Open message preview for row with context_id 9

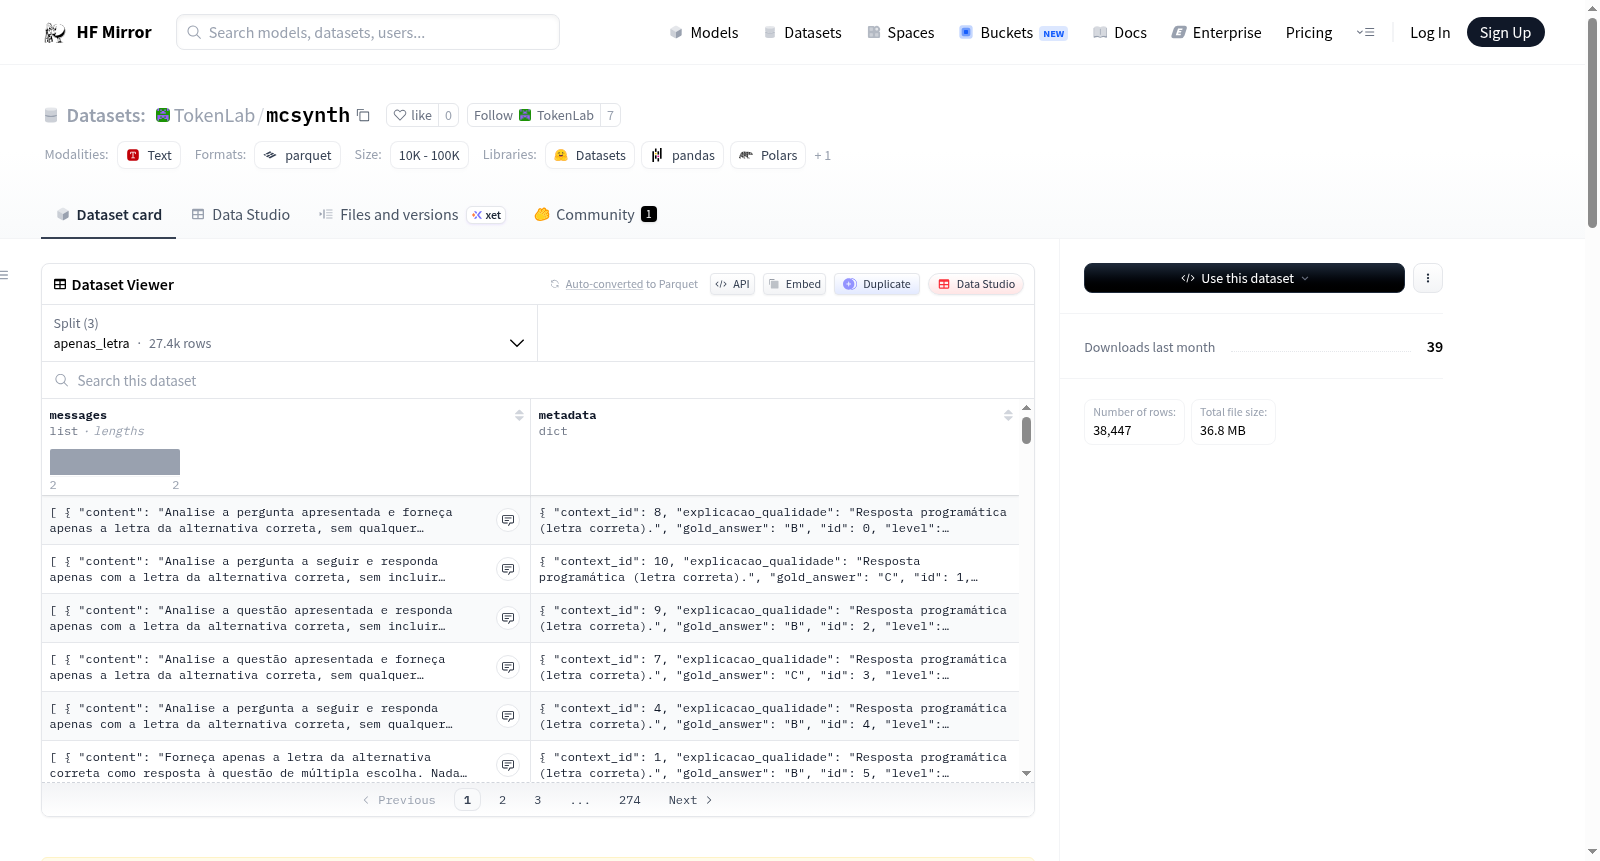(x=508, y=618)
